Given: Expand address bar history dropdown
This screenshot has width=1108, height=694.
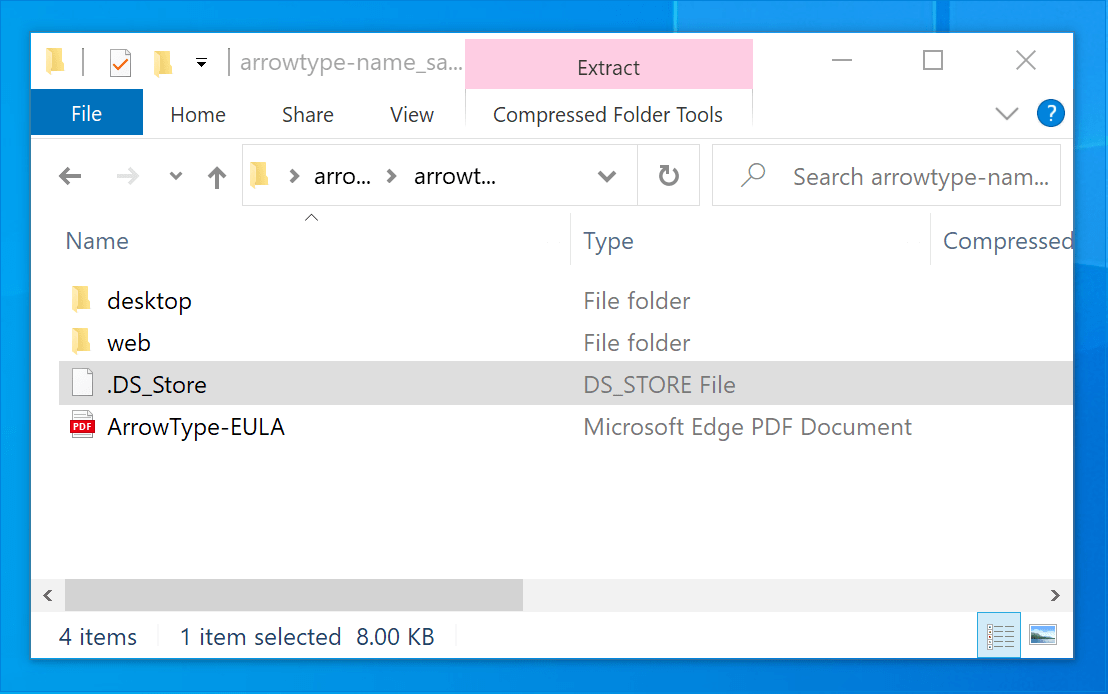Looking at the screenshot, I should point(606,176).
